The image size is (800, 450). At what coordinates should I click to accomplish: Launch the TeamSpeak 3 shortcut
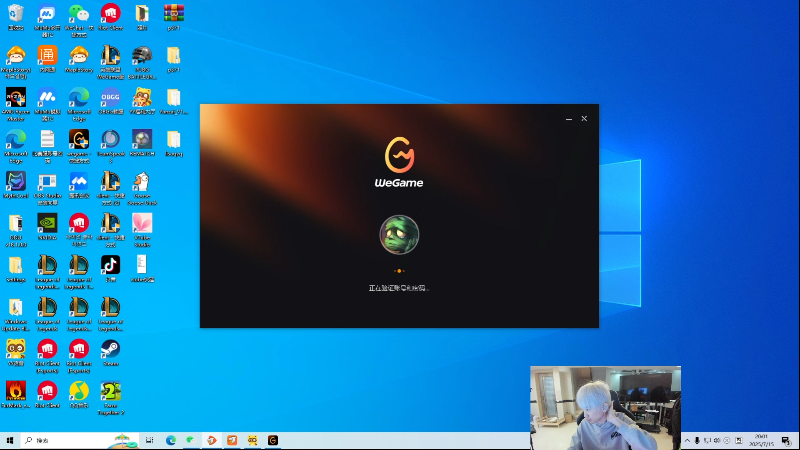tap(110, 139)
